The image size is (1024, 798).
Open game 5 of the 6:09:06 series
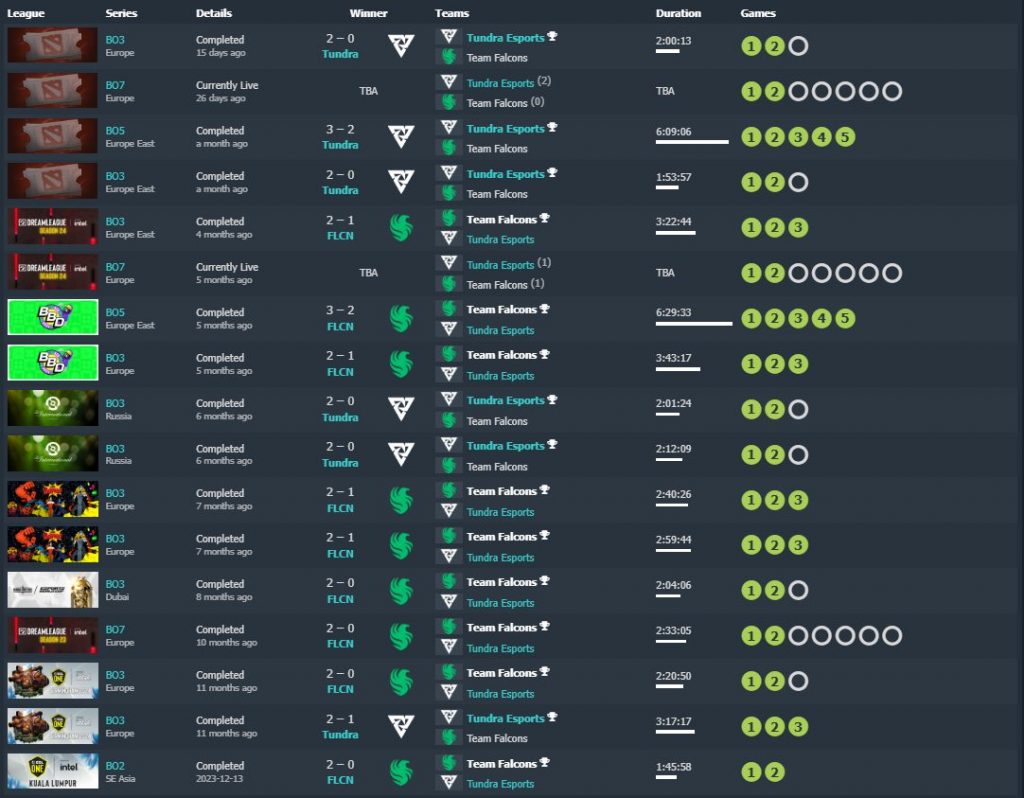pos(845,137)
